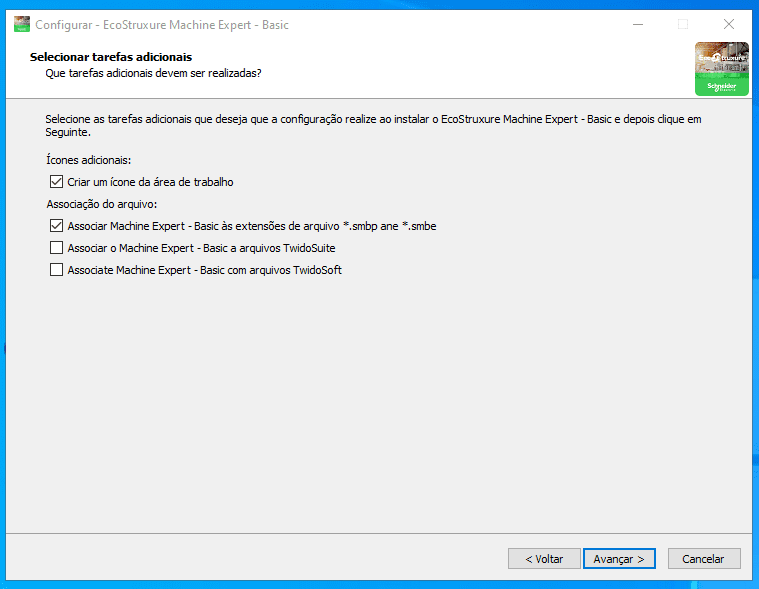Click the installer icon in title bar

22,24
